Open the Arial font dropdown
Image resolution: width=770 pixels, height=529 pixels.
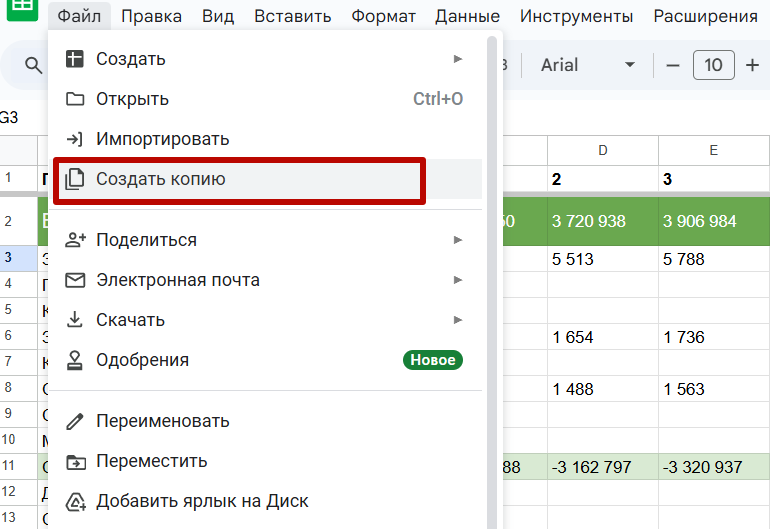(x=588, y=65)
